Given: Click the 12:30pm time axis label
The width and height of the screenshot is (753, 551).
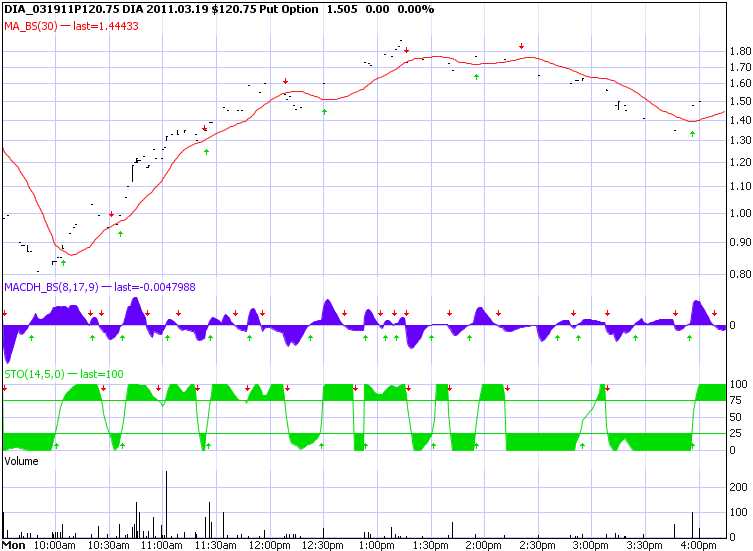Looking at the screenshot, I should click(323, 545).
